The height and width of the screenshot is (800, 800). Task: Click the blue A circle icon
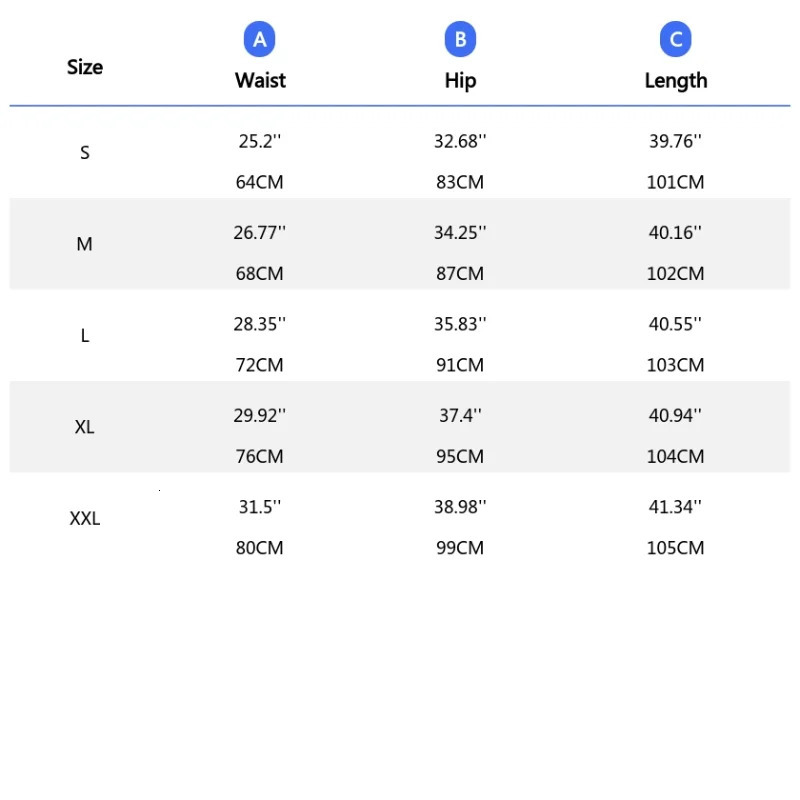(x=260, y=40)
